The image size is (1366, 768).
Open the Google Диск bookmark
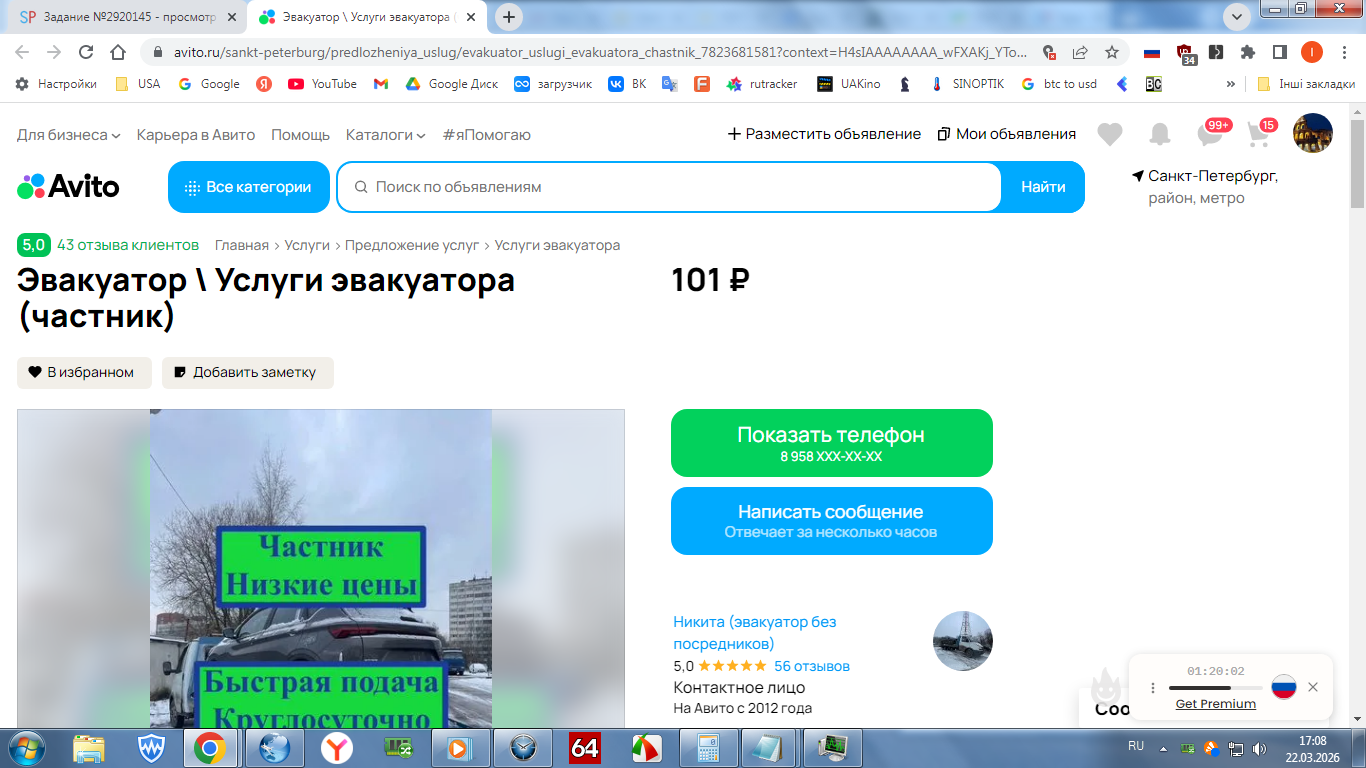point(451,84)
